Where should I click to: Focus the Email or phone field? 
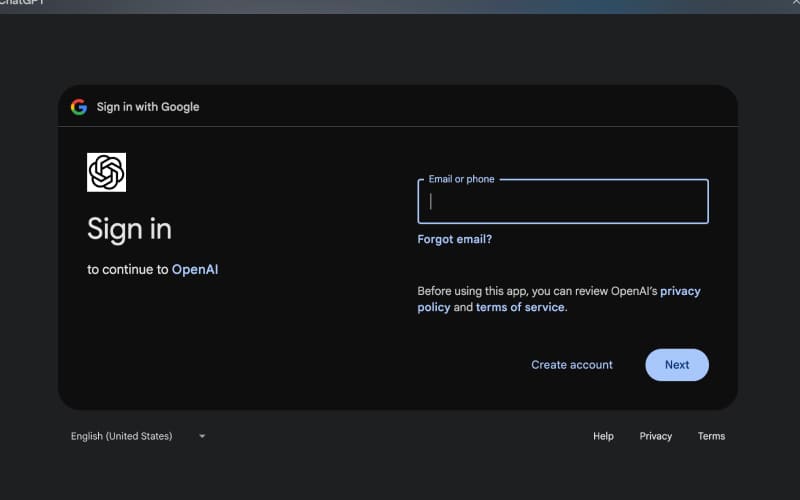[x=562, y=202]
